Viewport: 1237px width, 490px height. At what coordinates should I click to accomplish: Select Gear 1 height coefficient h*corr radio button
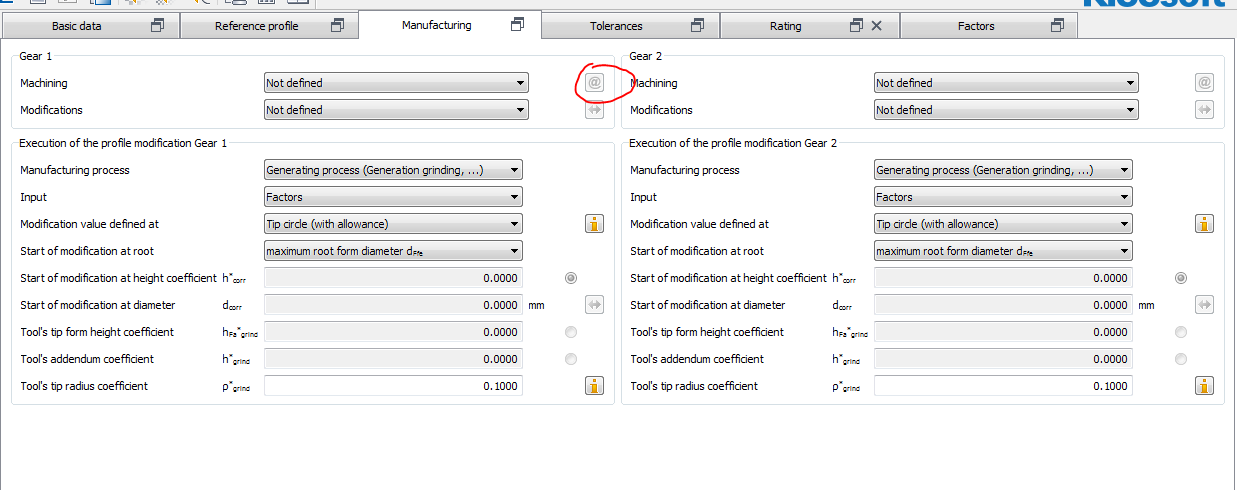(x=571, y=278)
